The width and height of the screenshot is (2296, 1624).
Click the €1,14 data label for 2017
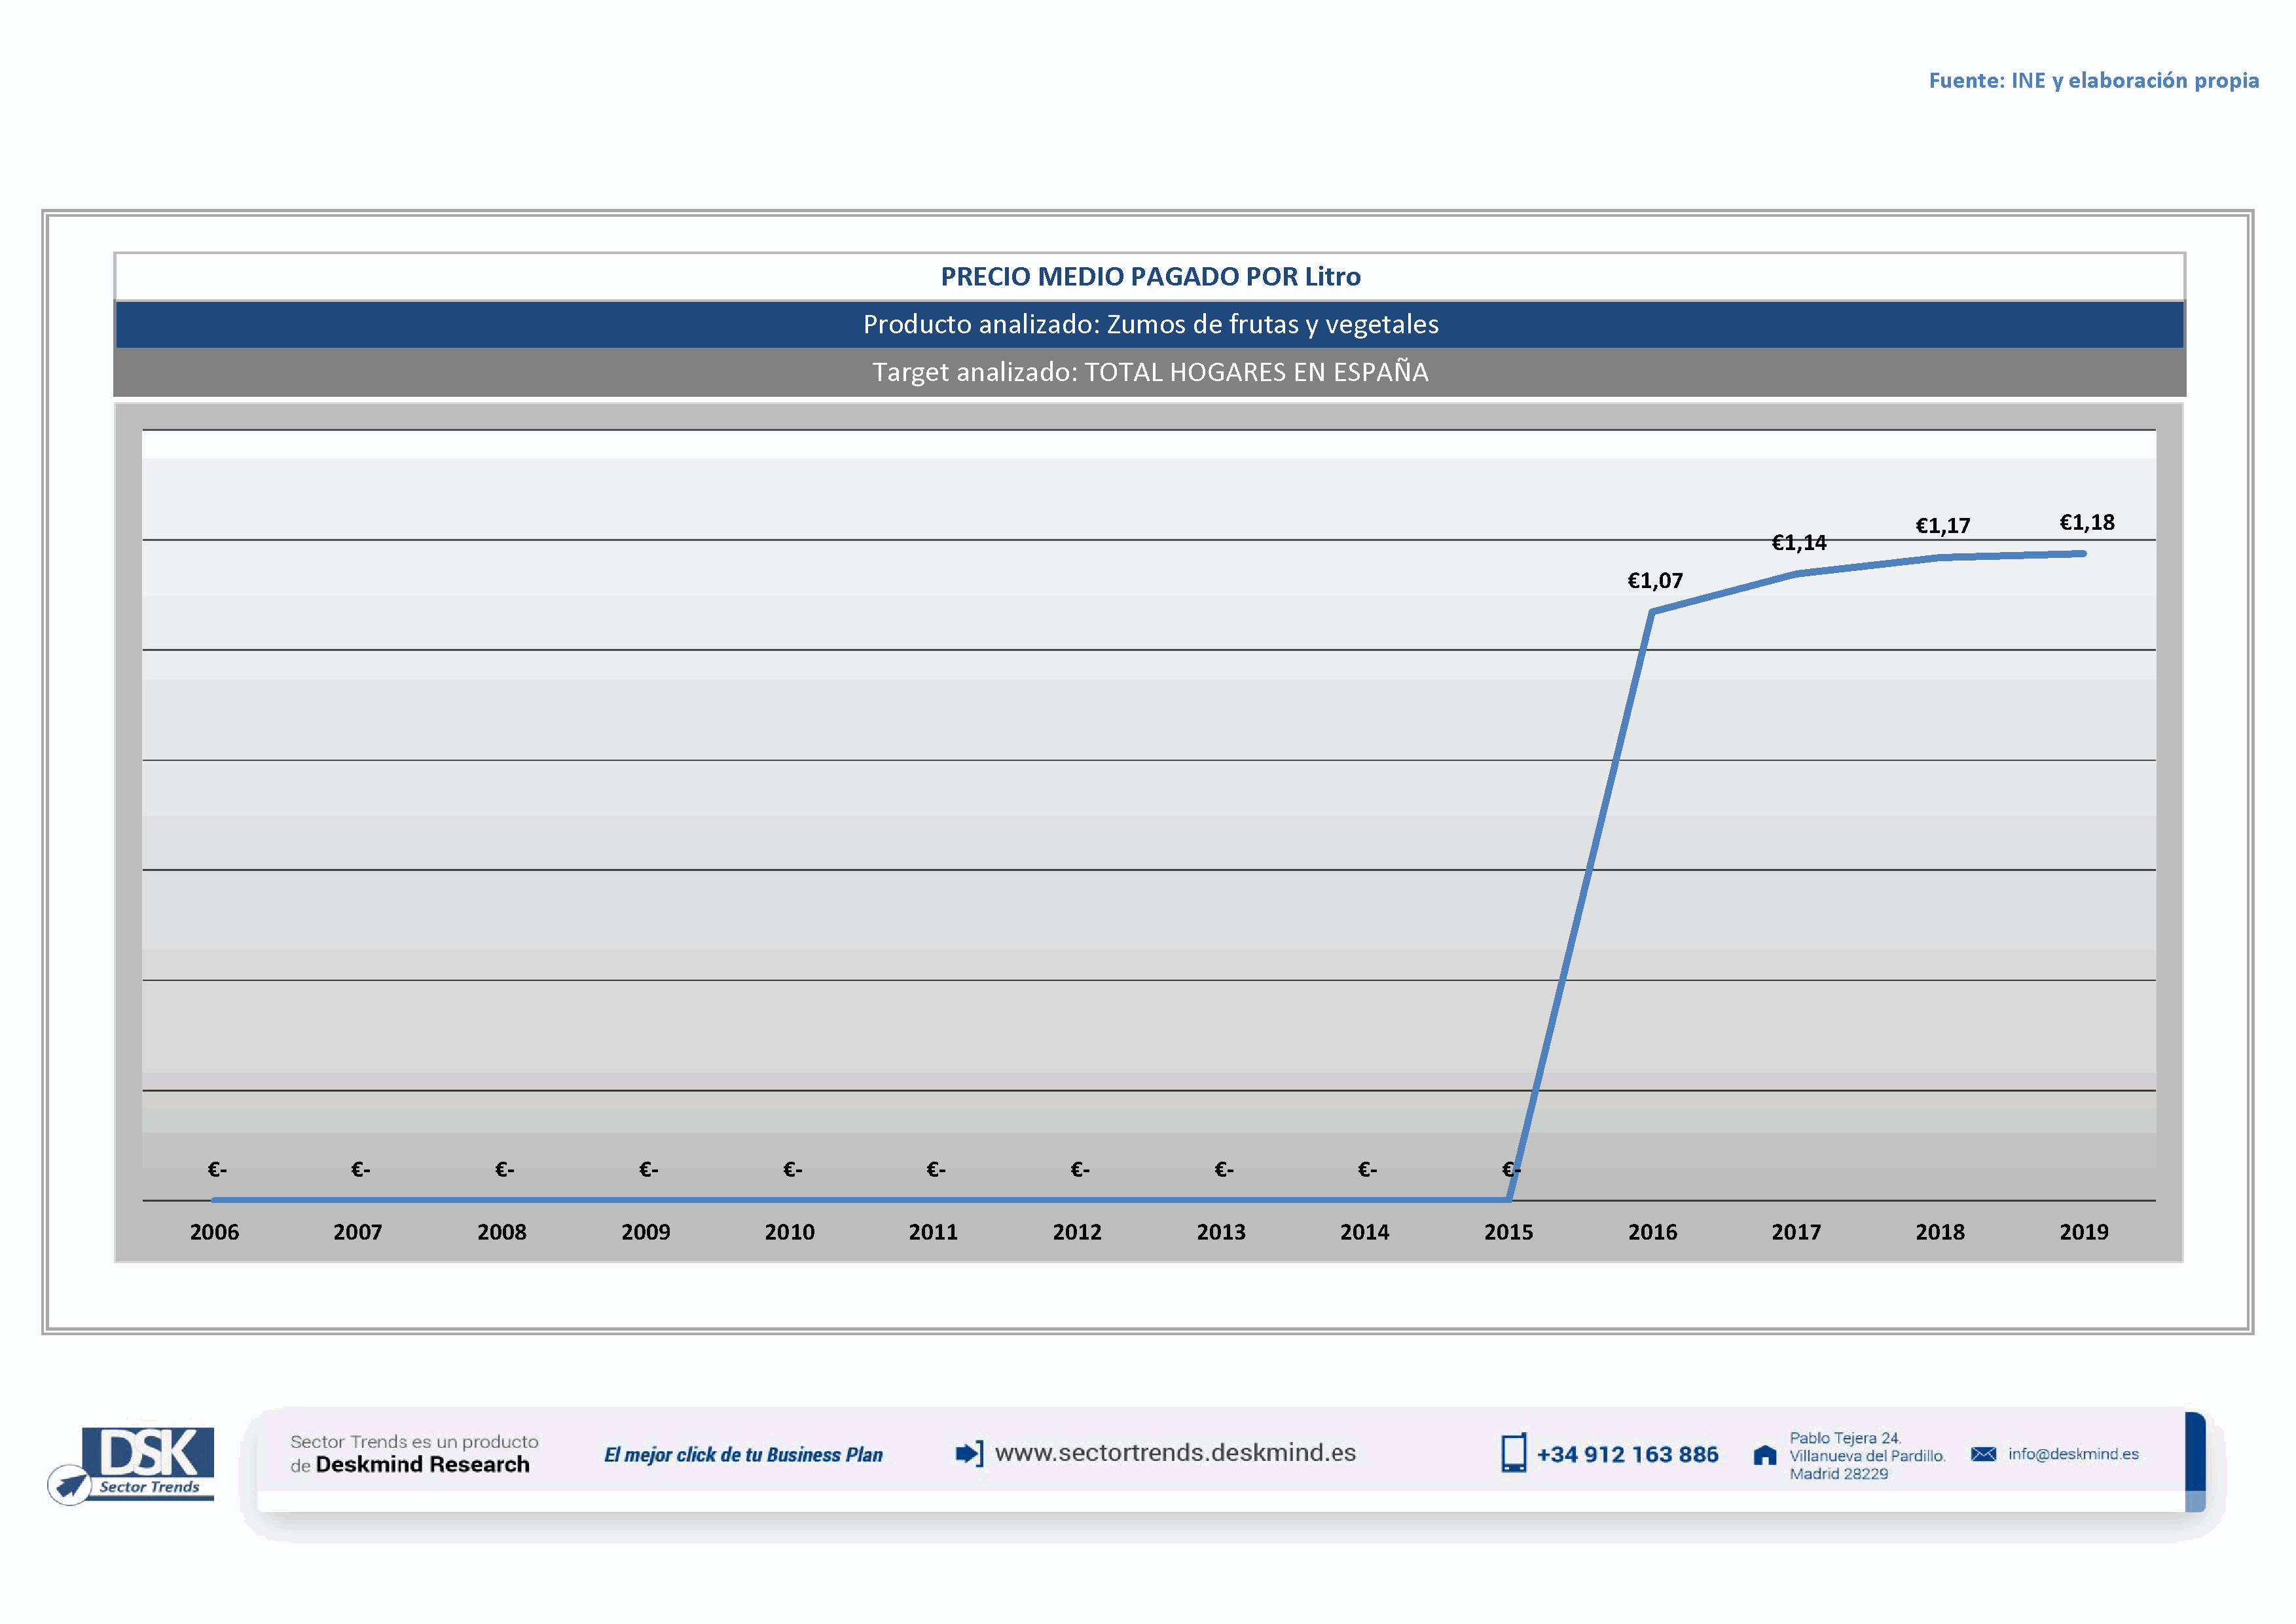(x=1798, y=543)
